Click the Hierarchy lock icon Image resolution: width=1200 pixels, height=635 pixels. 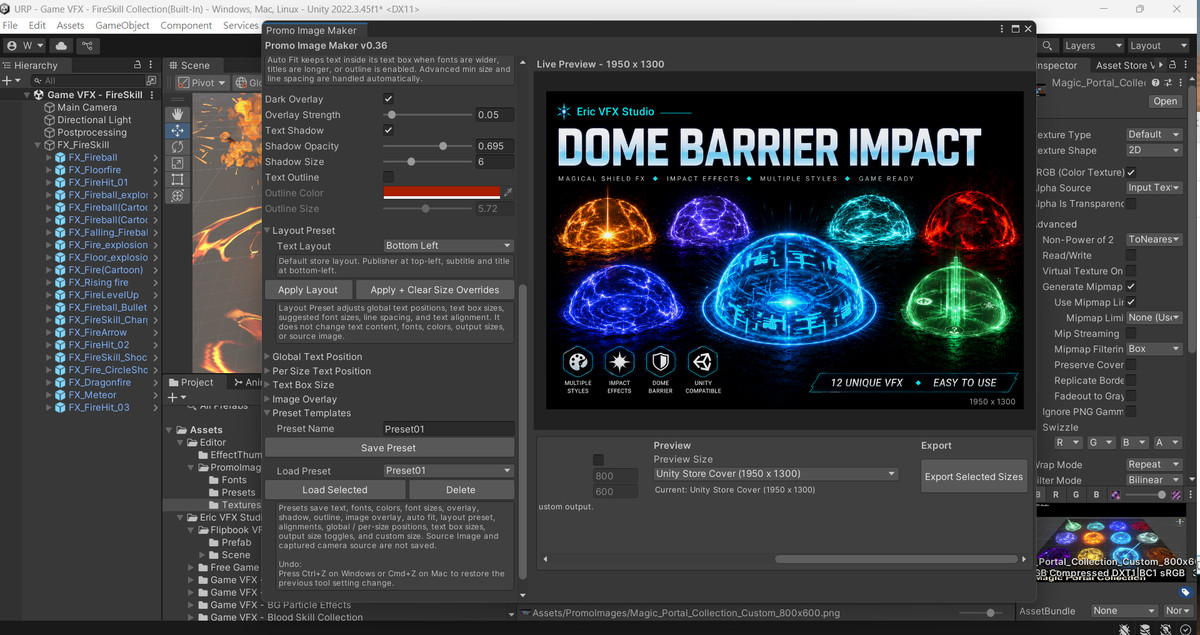pos(137,65)
